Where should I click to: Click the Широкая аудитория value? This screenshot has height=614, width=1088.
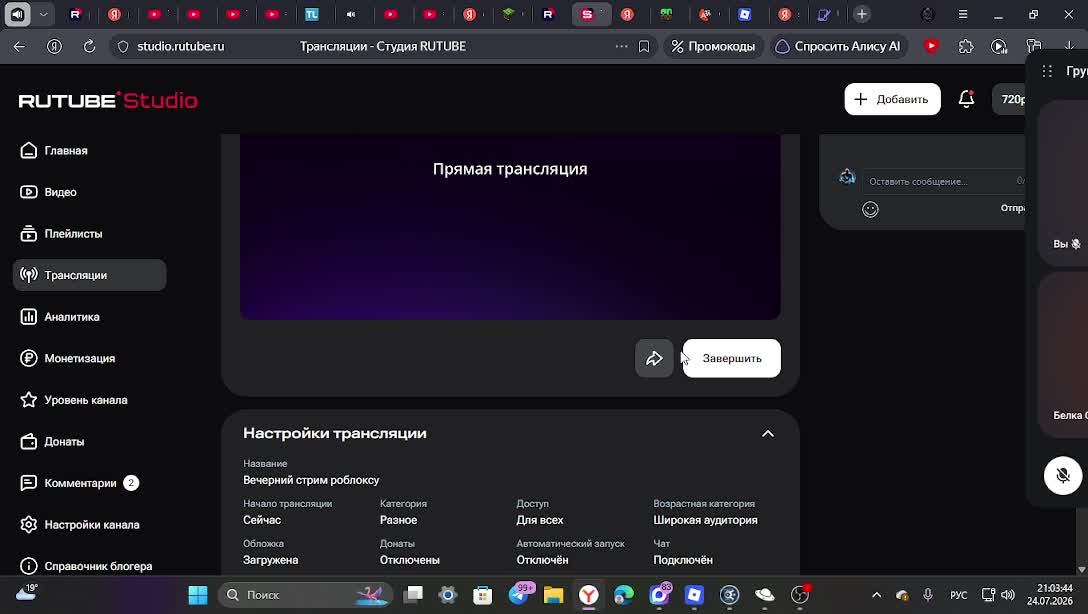pos(705,520)
